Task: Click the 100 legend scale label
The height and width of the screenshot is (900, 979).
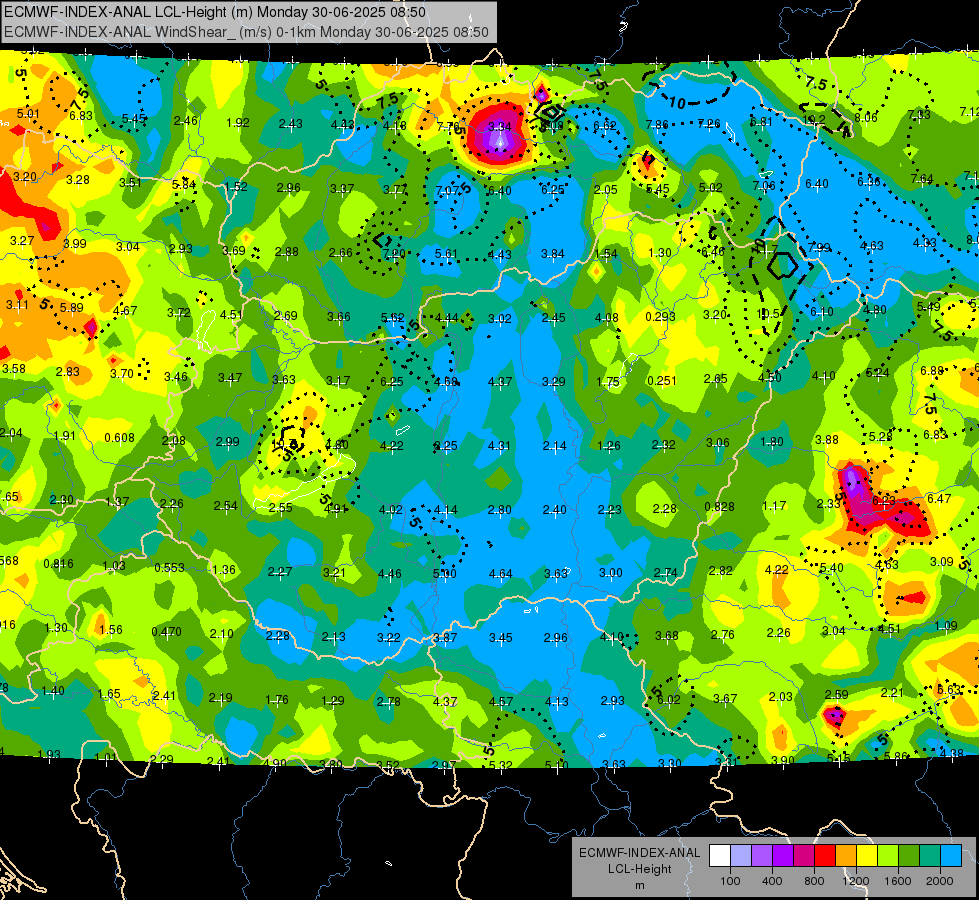Action: 730,881
